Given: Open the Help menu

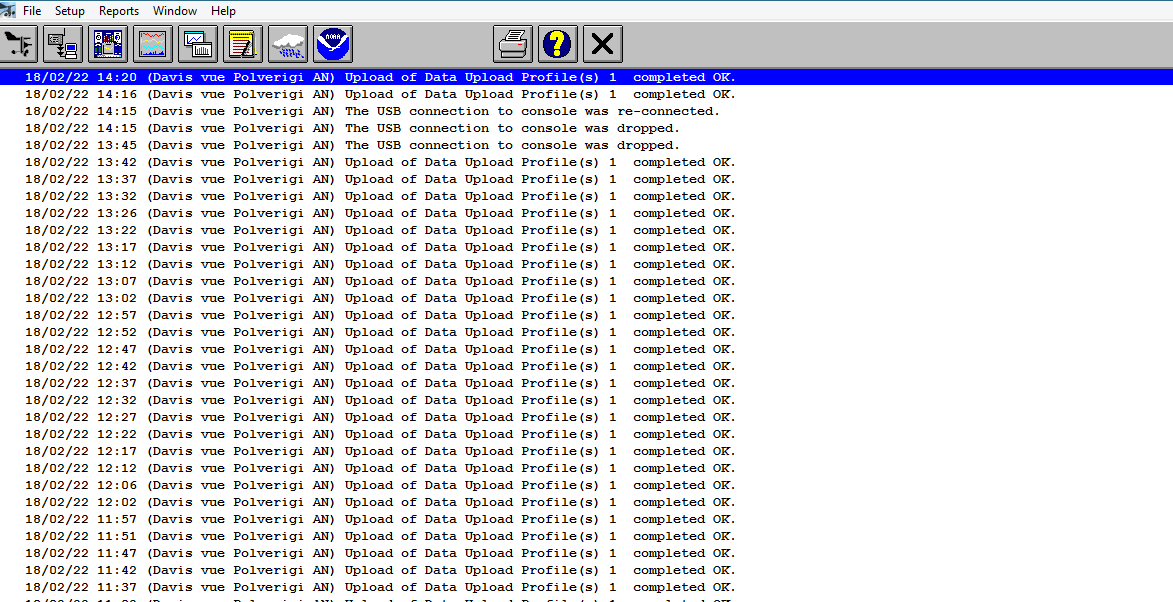Looking at the screenshot, I should [x=224, y=11].
